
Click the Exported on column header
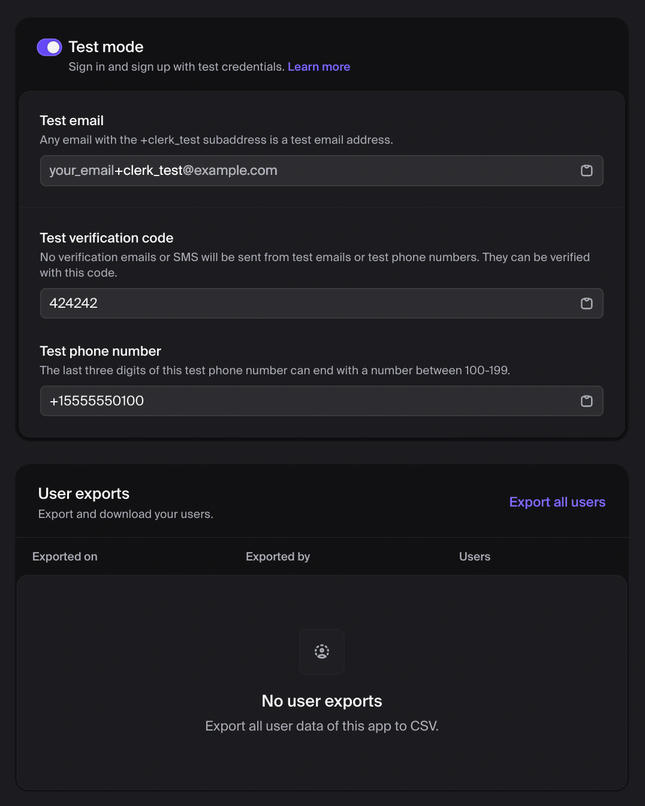[x=64, y=556]
